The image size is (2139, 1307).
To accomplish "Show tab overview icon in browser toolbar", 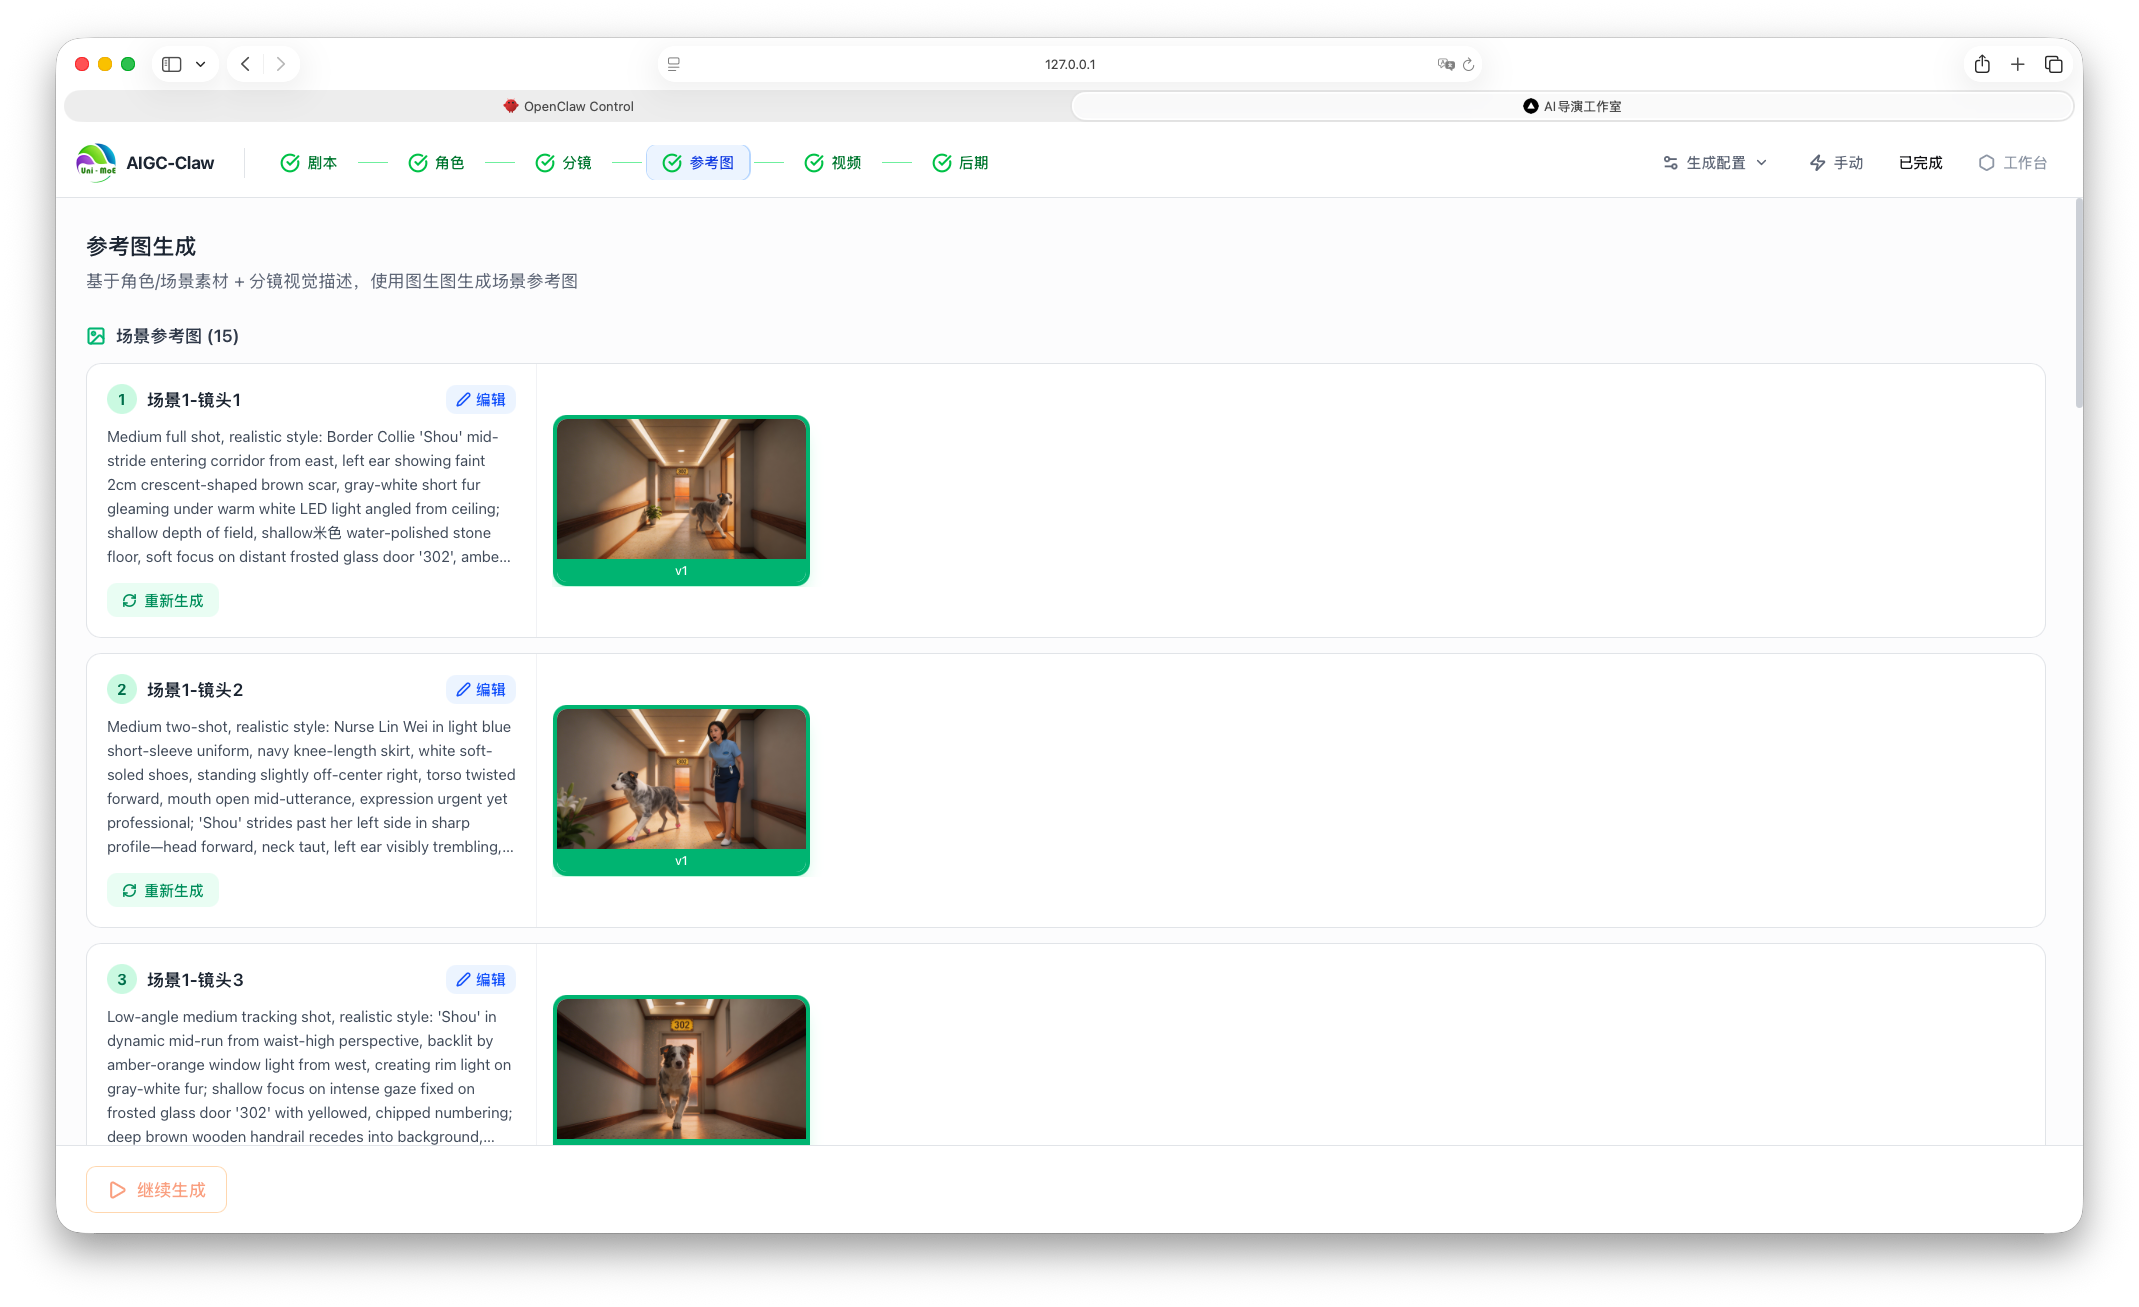I will pos(2053,64).
